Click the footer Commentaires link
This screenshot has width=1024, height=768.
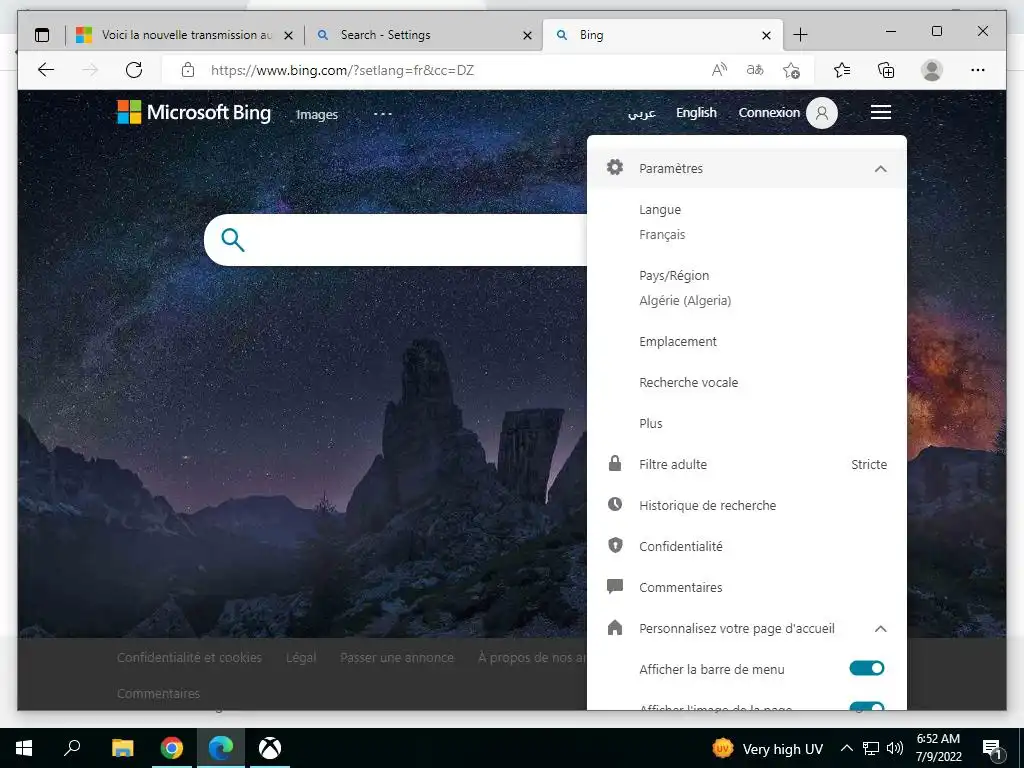[159, 694]
